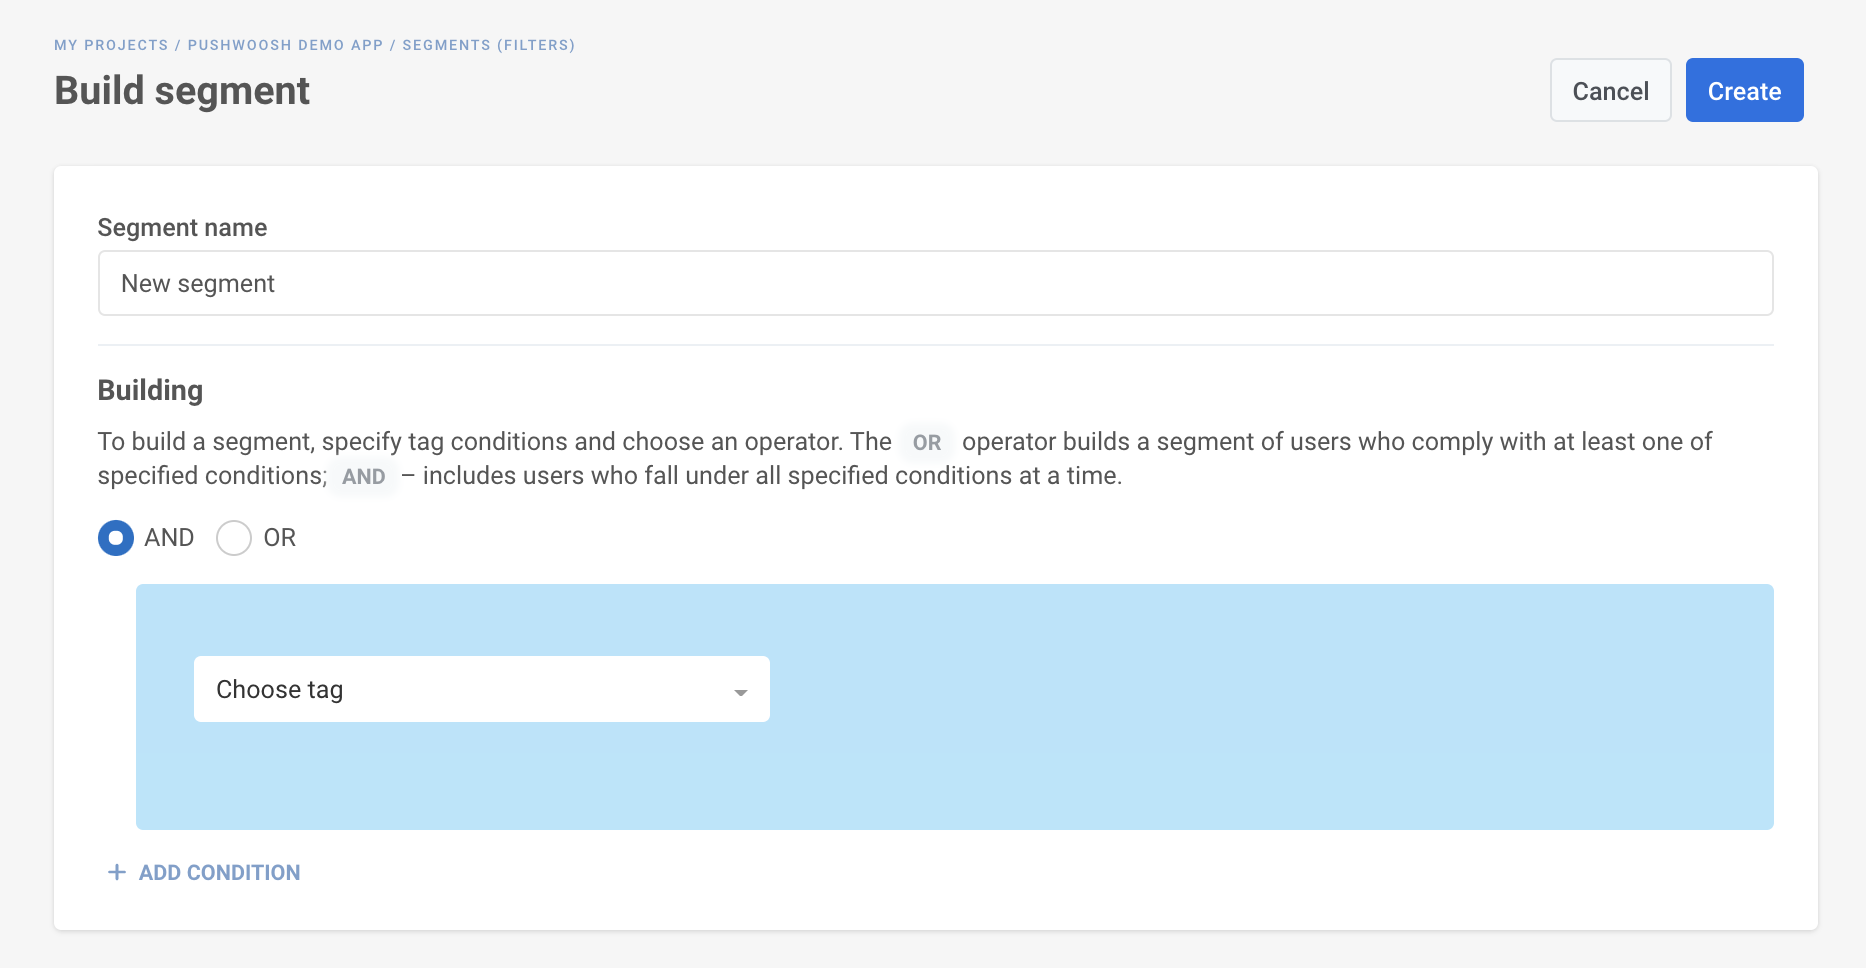Select the AND radio button

116,538
